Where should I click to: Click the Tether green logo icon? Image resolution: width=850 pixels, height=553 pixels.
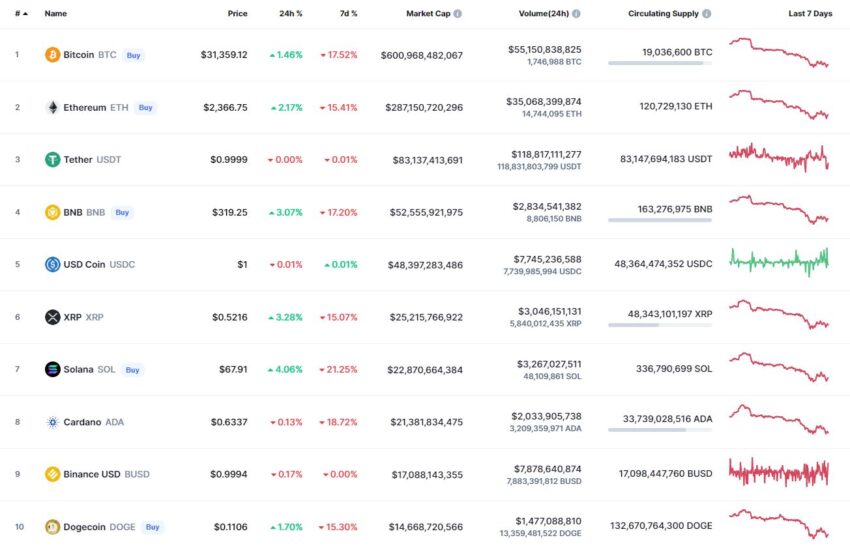click(x=53, y=159)
